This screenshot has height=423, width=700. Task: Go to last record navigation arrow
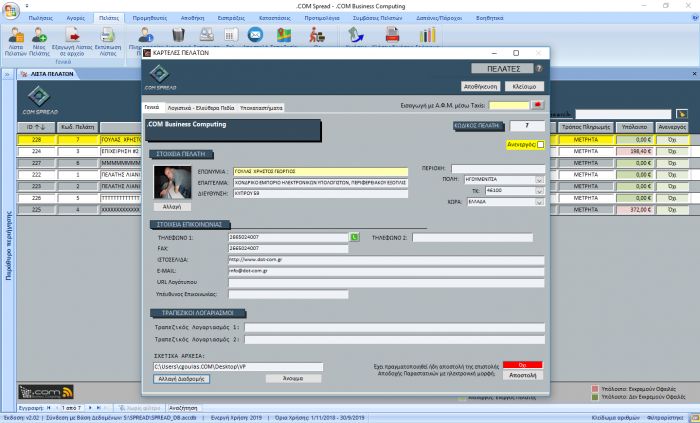click(x=99, y=408)
